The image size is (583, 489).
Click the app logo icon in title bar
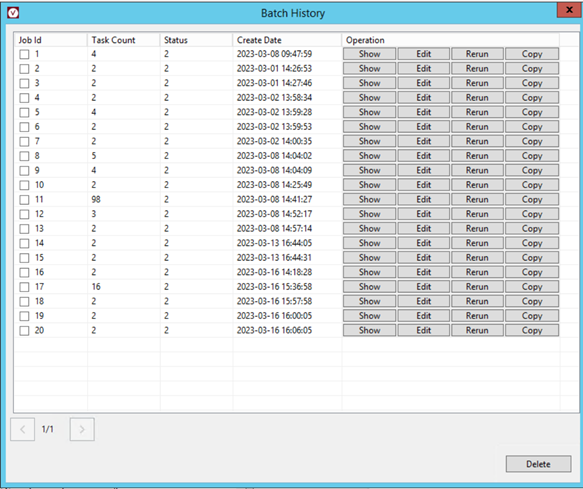point(13,13)
